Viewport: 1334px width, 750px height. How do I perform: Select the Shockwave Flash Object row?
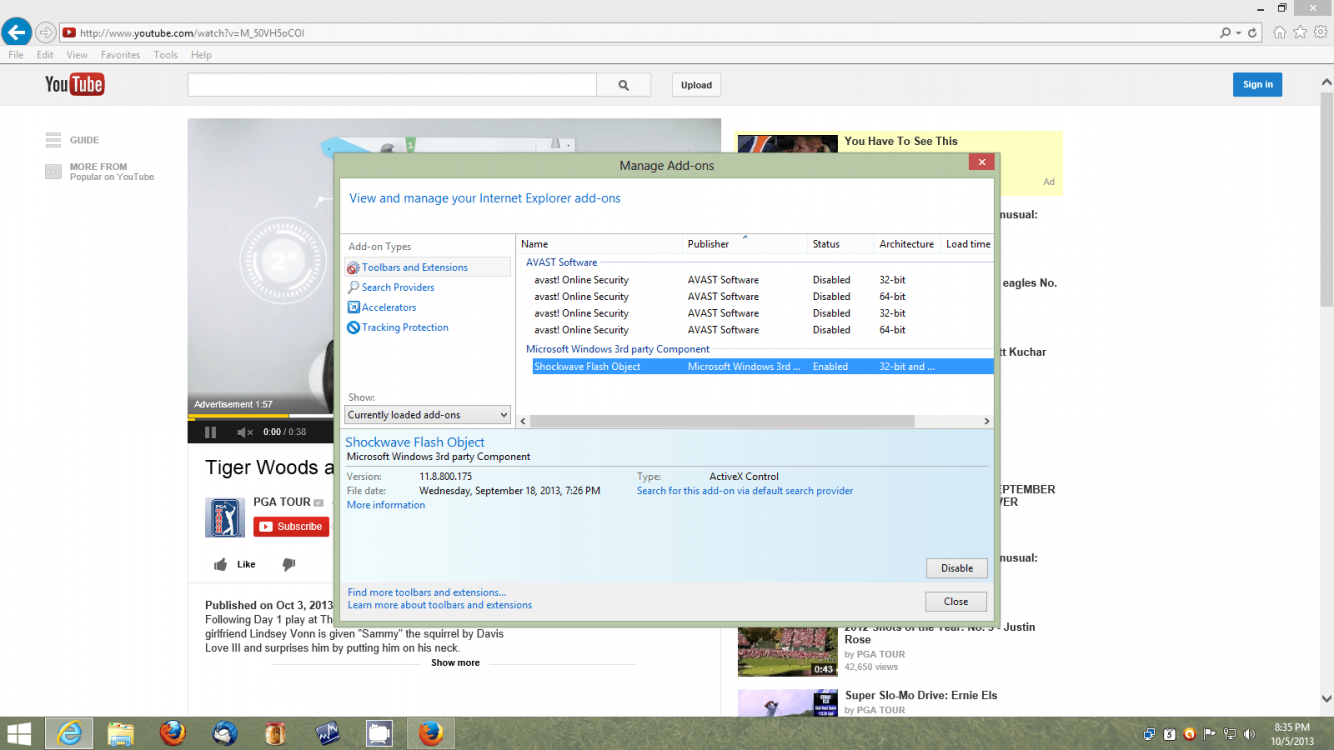[762, 366]
